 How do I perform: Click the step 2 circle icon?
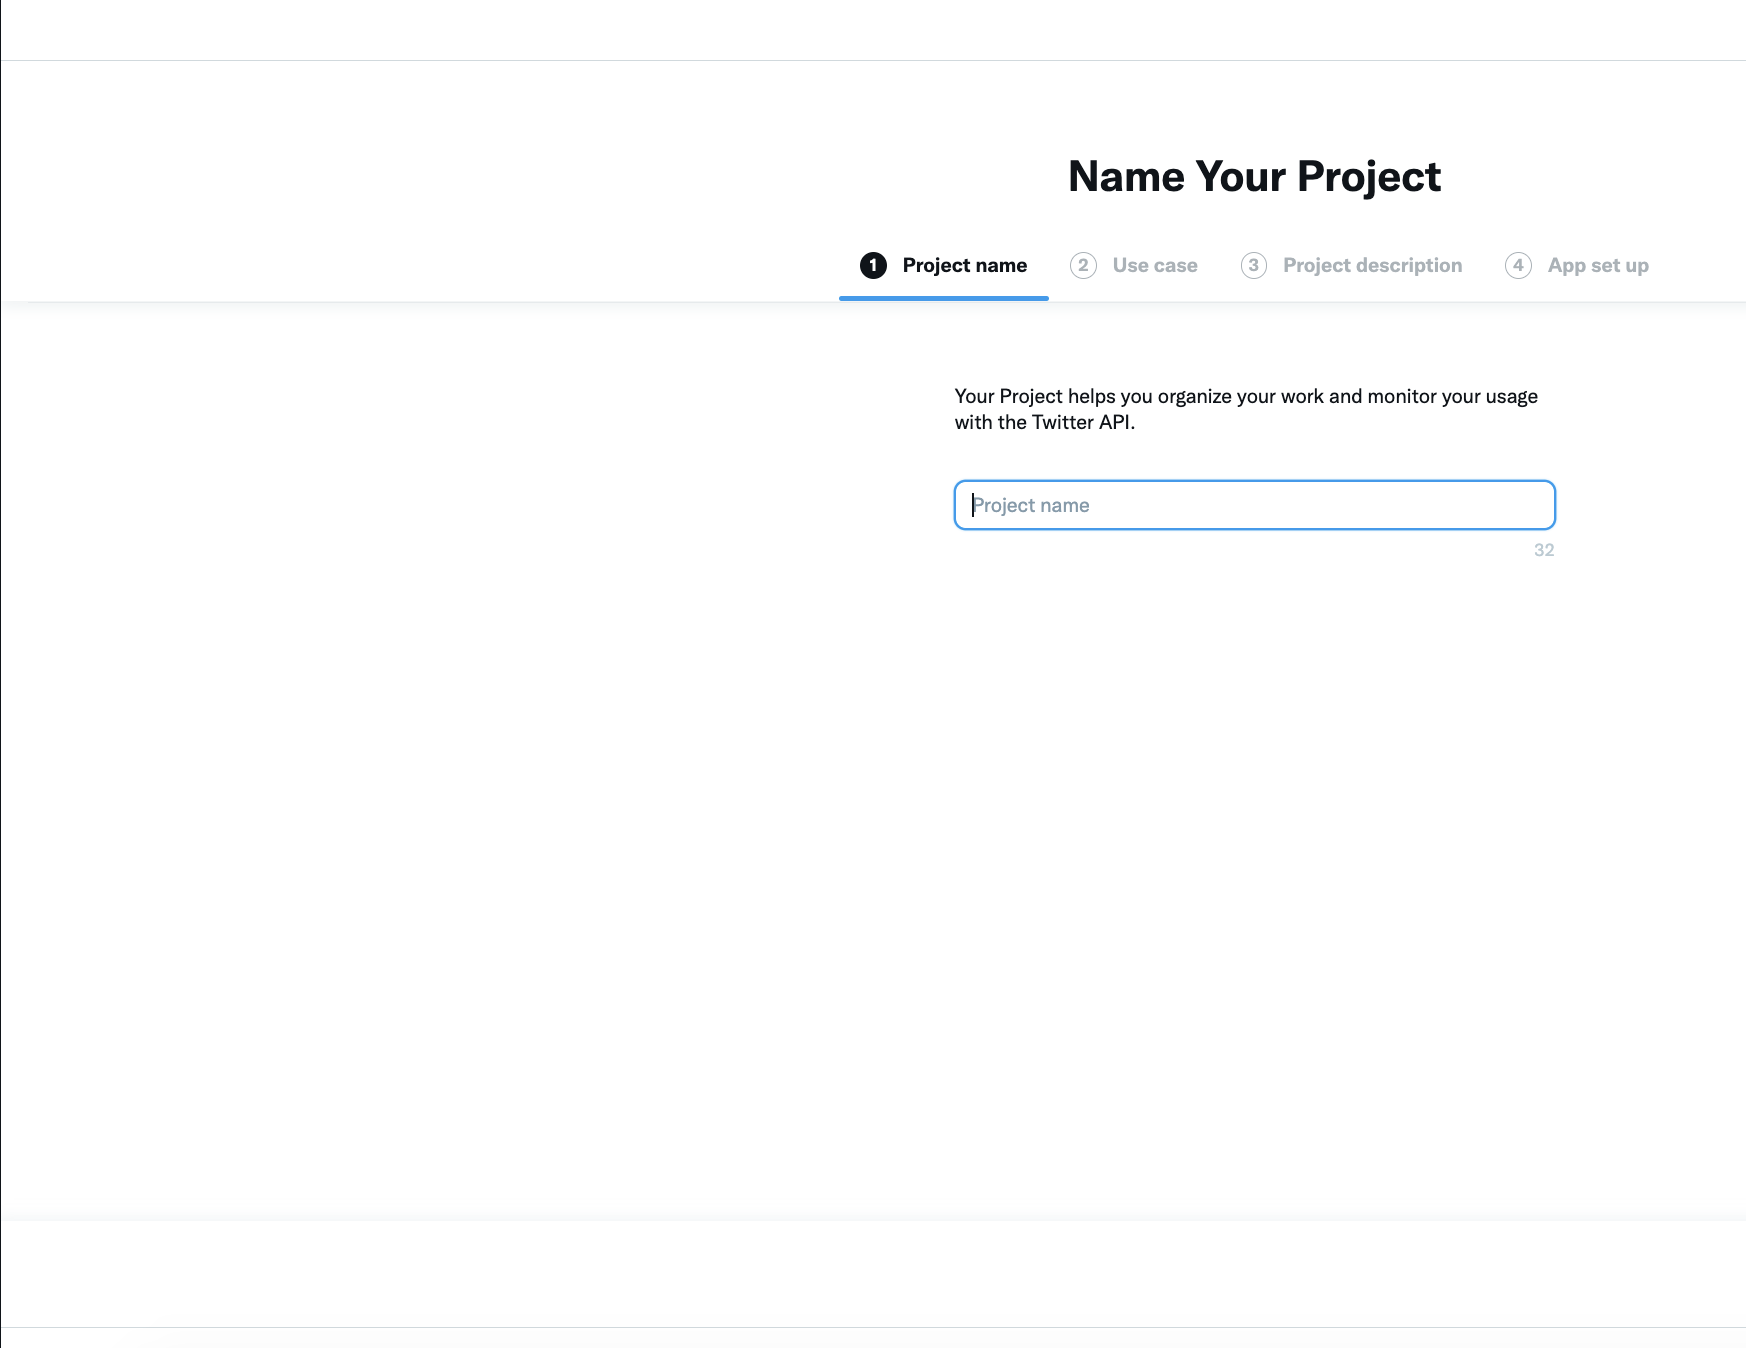pyautogui.click(x=1083, y=265)
